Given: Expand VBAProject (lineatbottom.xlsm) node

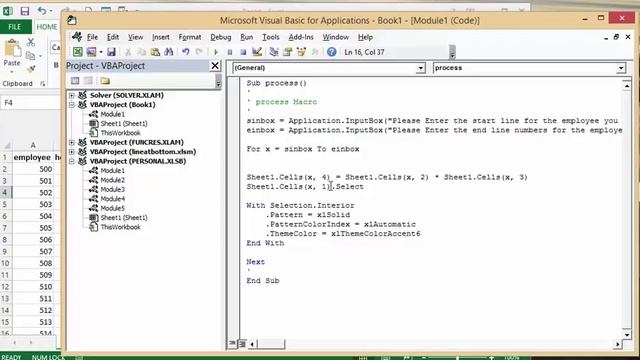Looking at the screenshot, I should tap(72, 152).
